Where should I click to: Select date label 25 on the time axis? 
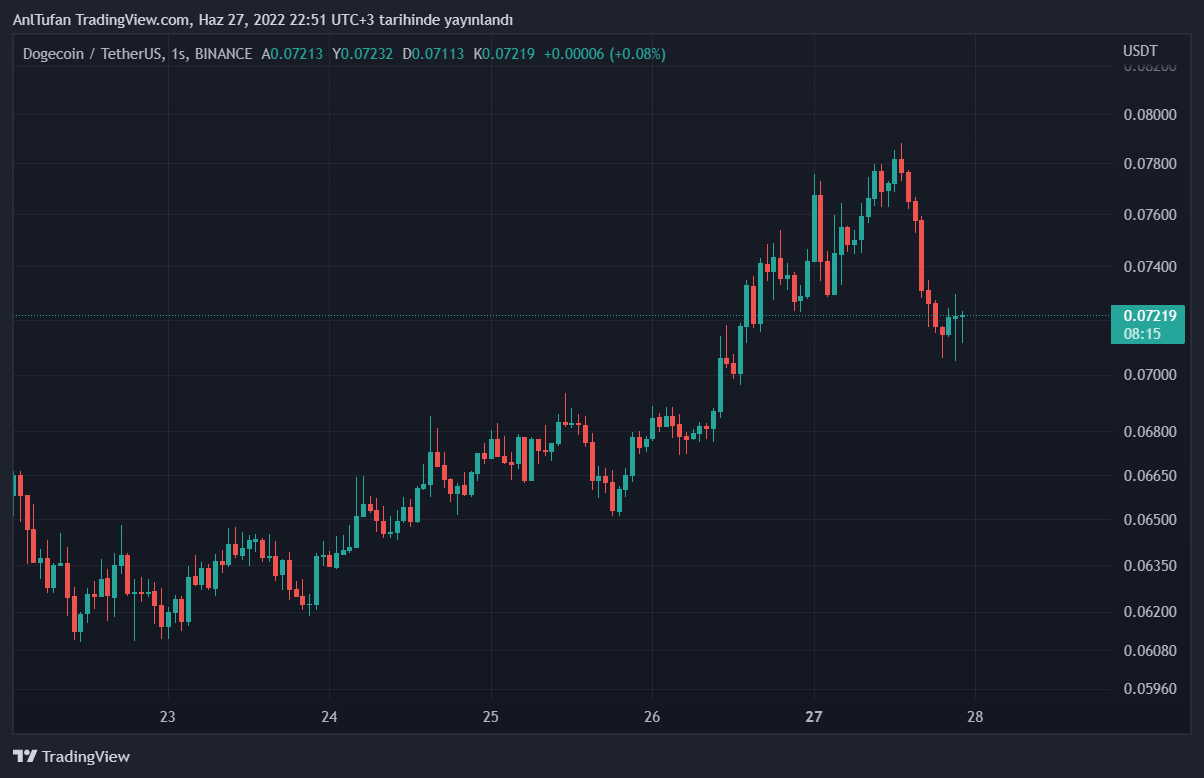pyautogui.click(x=490, y=717)
